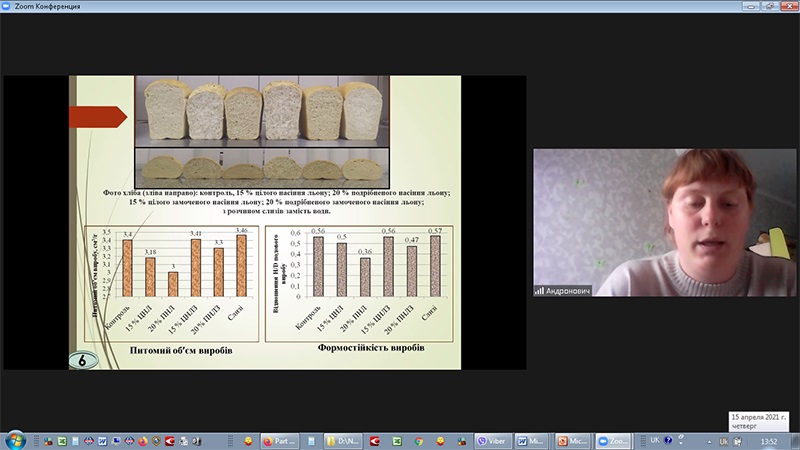Show hidden system tray icons

click(710, 442)
